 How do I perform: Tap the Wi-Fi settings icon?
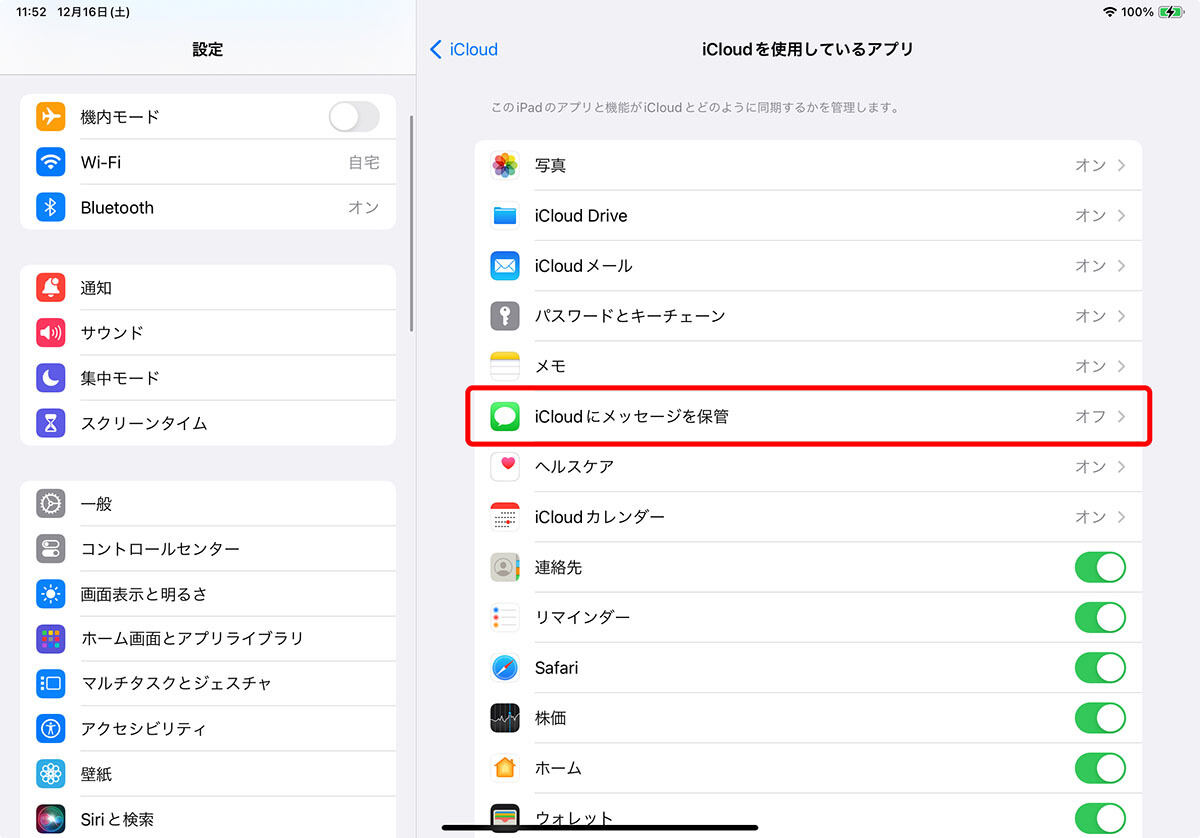click(51, 162)
